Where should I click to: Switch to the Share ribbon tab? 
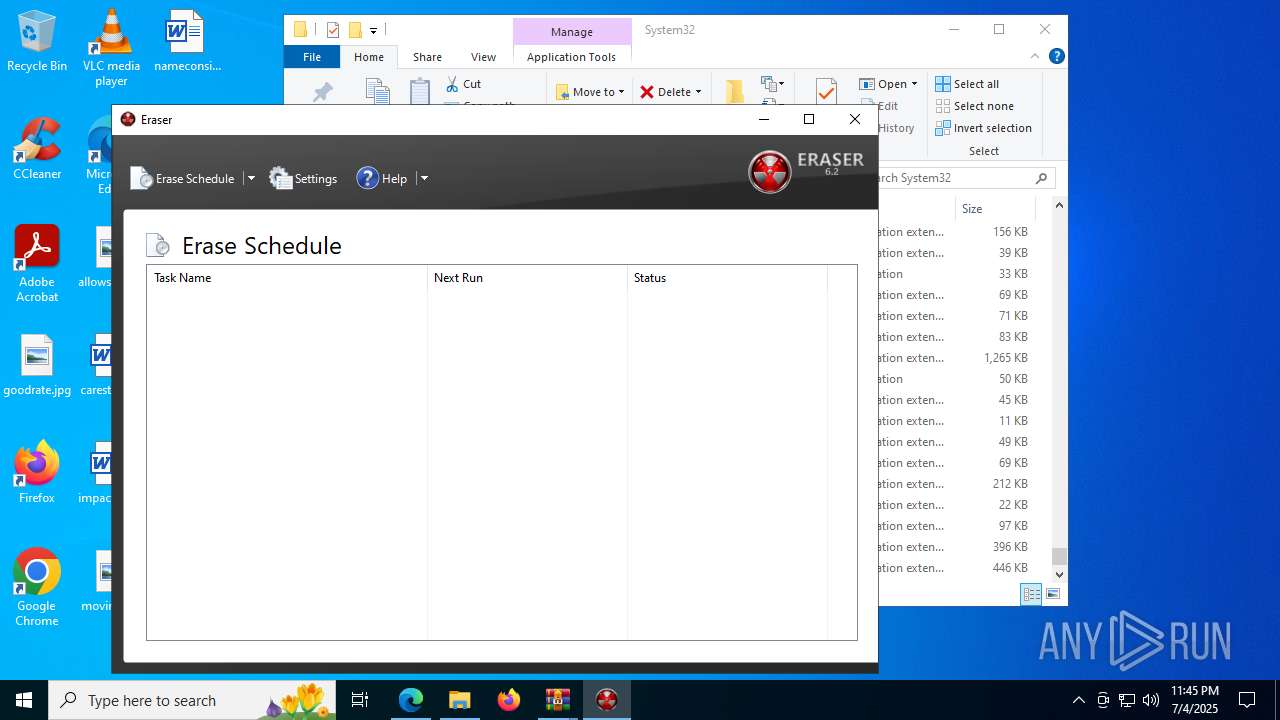tap(427, 57)
